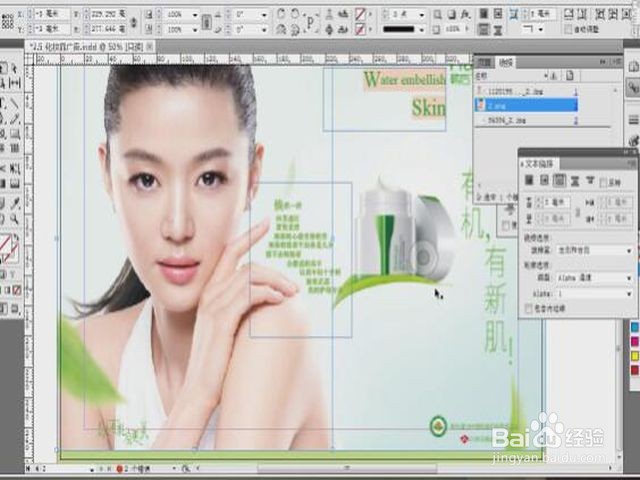Switch to the 链接 (Links) panel tab

coord(506,62)
